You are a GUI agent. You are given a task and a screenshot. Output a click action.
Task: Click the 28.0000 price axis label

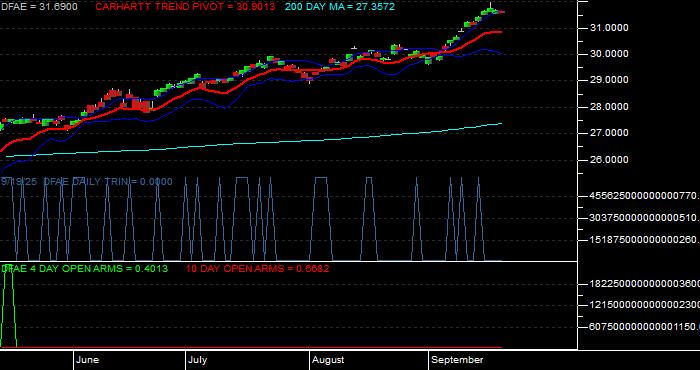[x=609, y=107]
